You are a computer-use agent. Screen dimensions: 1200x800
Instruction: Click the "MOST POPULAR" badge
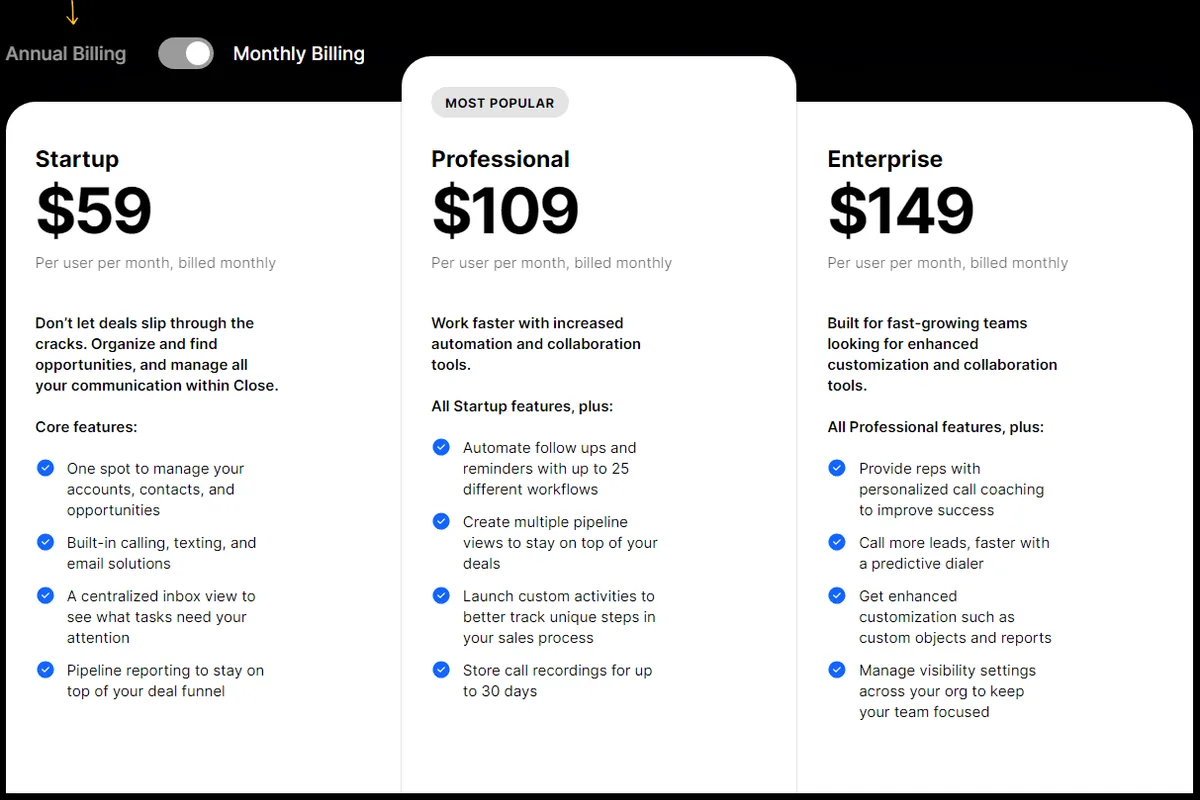pyautogui.click(x=499, y=102)
